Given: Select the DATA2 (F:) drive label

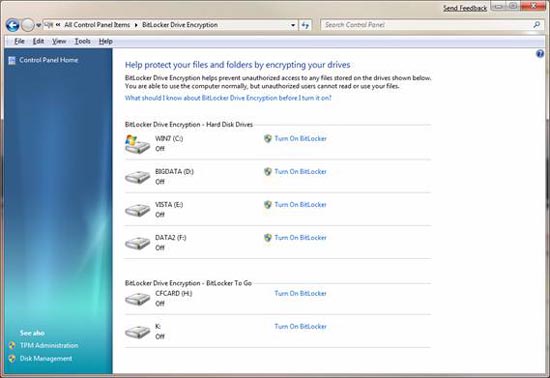Looking at the screenshot, I should [x=171, y=237].
